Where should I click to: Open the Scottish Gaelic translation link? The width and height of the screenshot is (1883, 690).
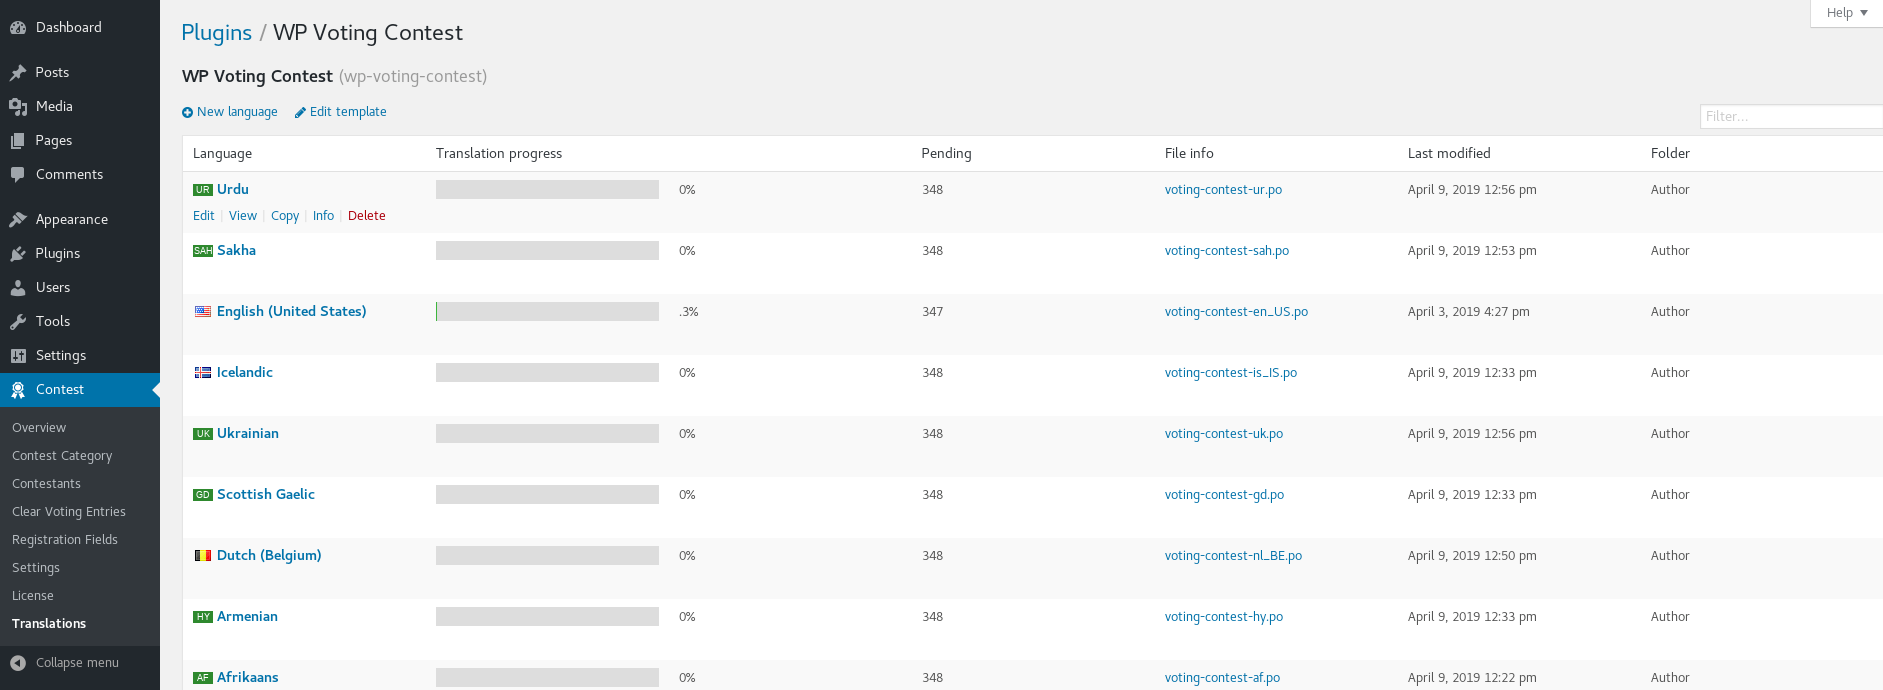click(x=266, y=495)
